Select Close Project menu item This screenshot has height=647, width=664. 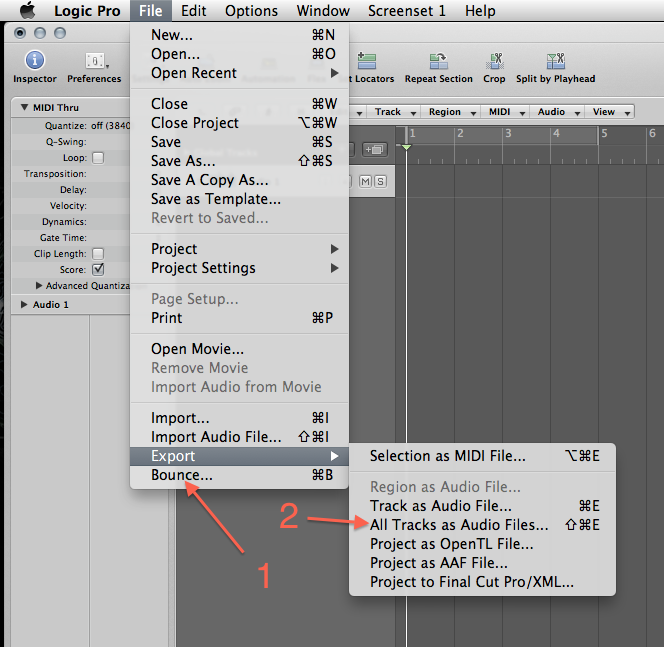pyautogui.click(x=239, y=123)
